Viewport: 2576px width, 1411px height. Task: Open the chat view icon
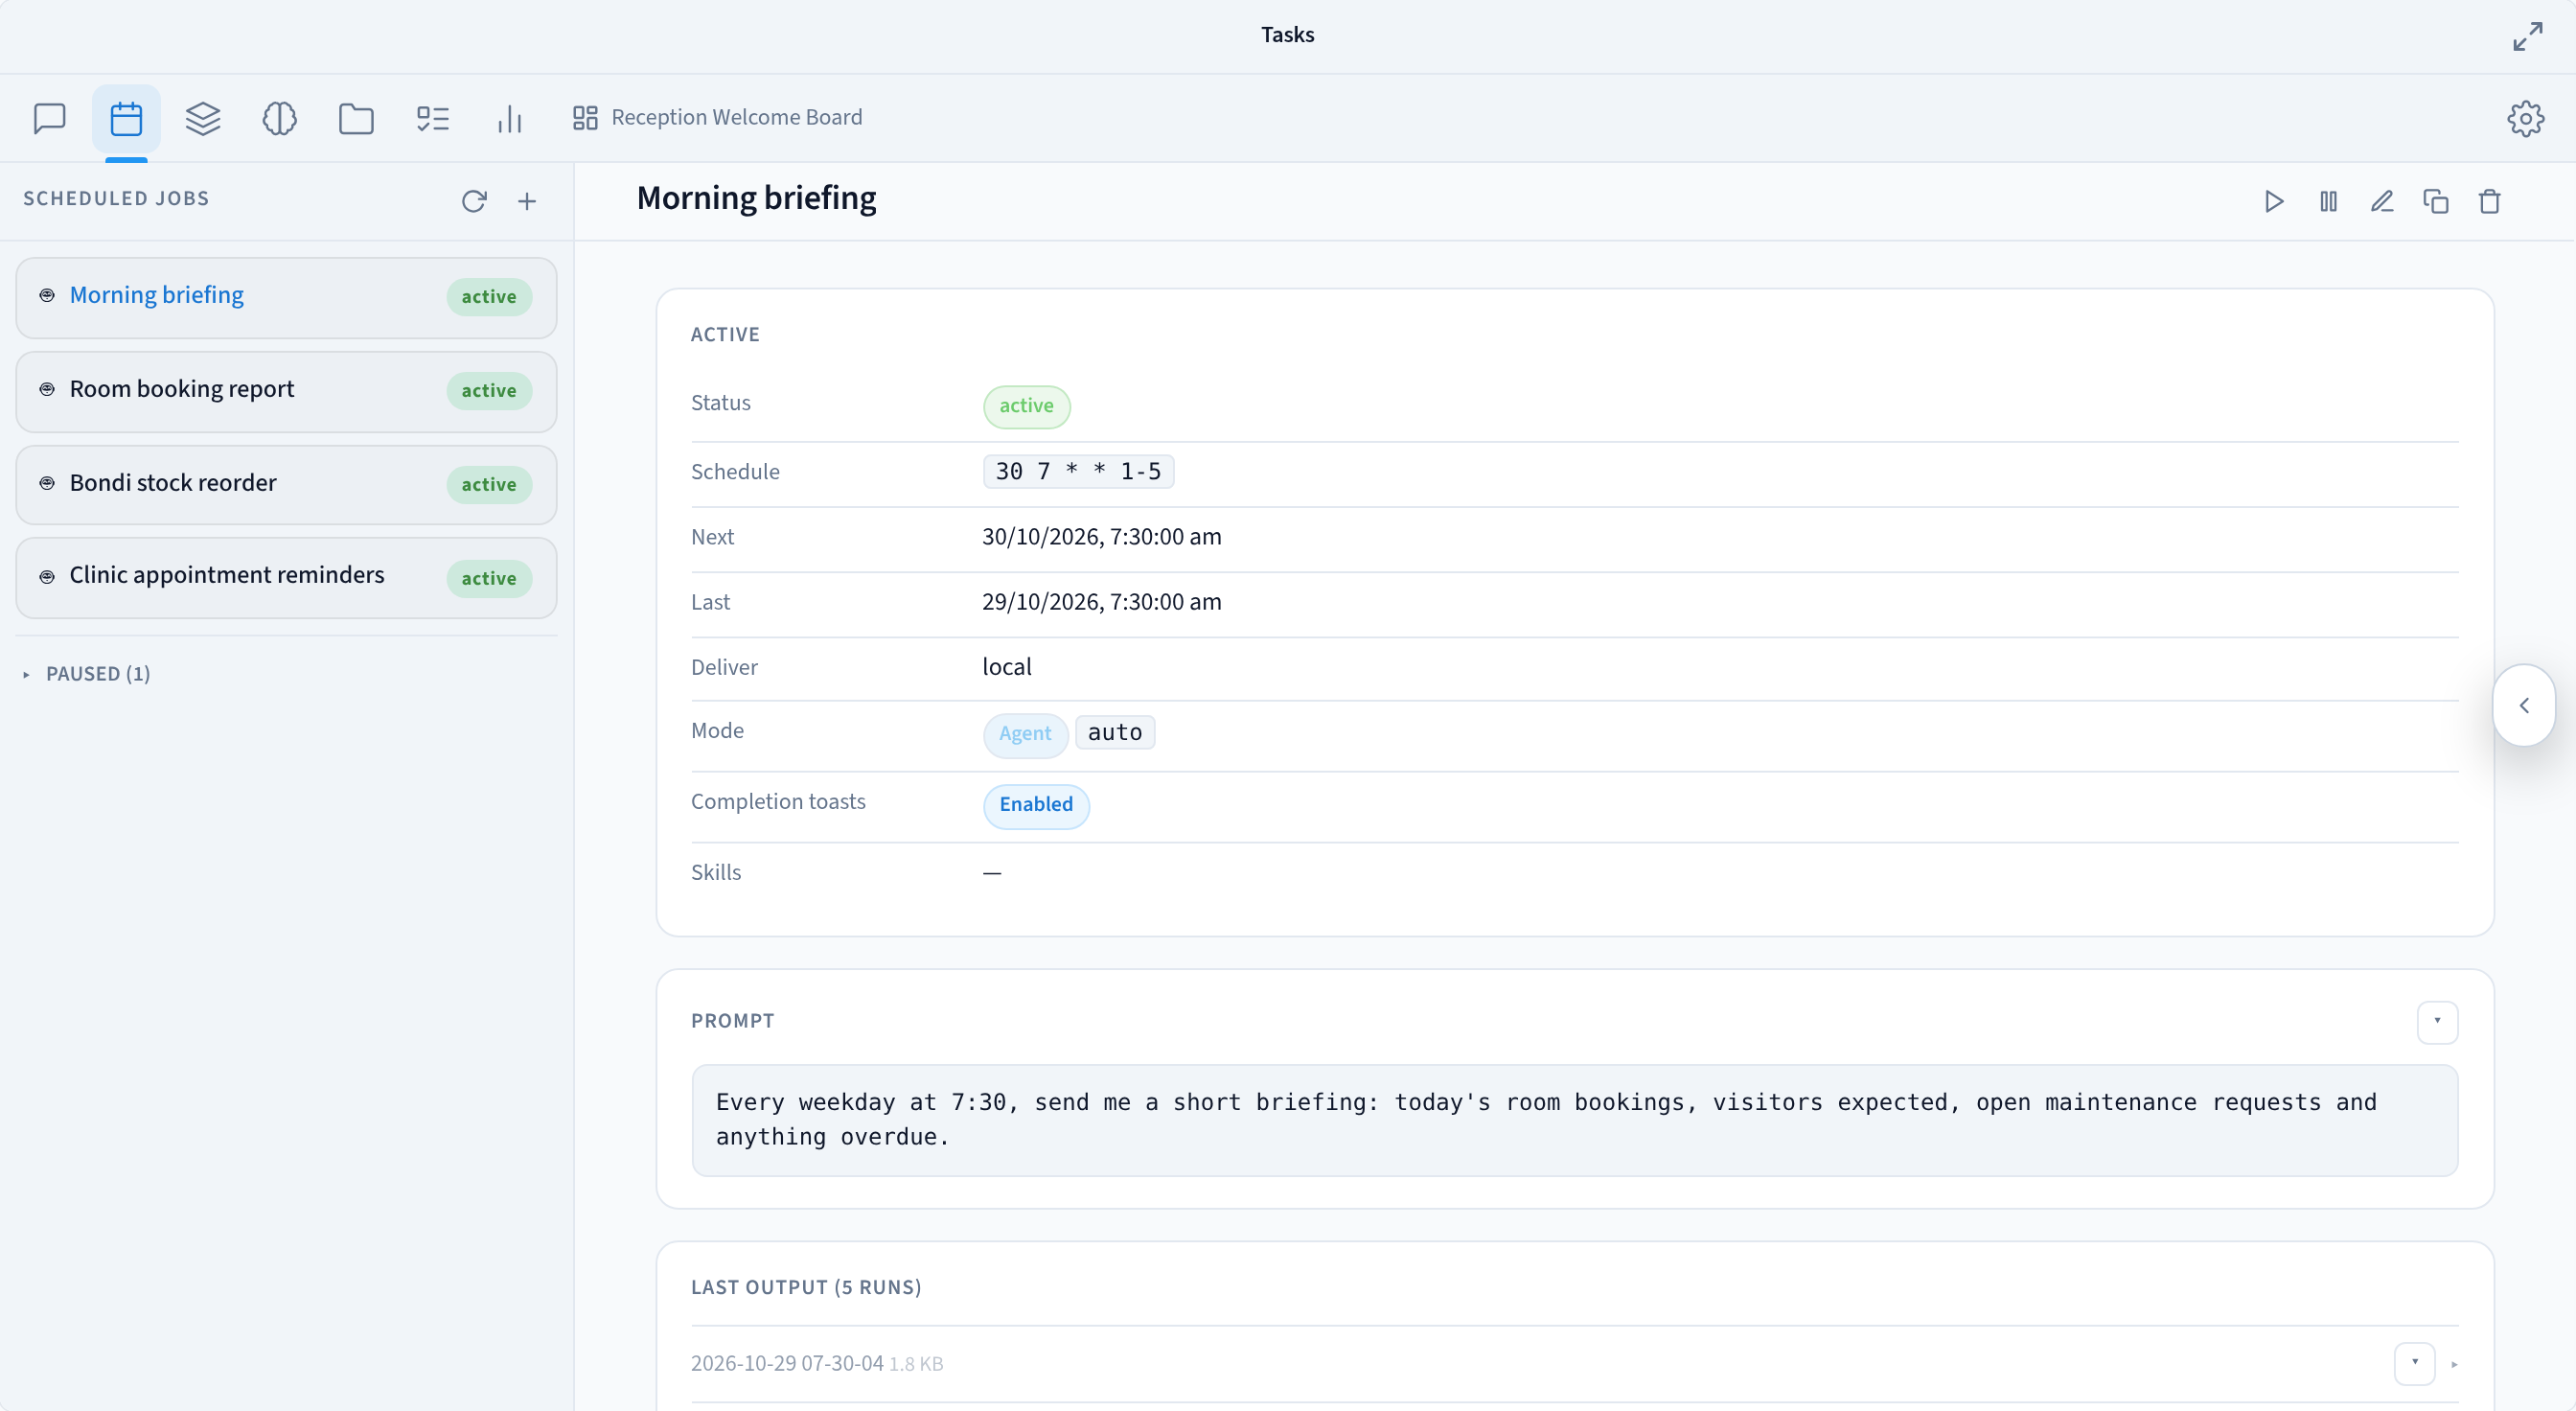coord(49,118)
